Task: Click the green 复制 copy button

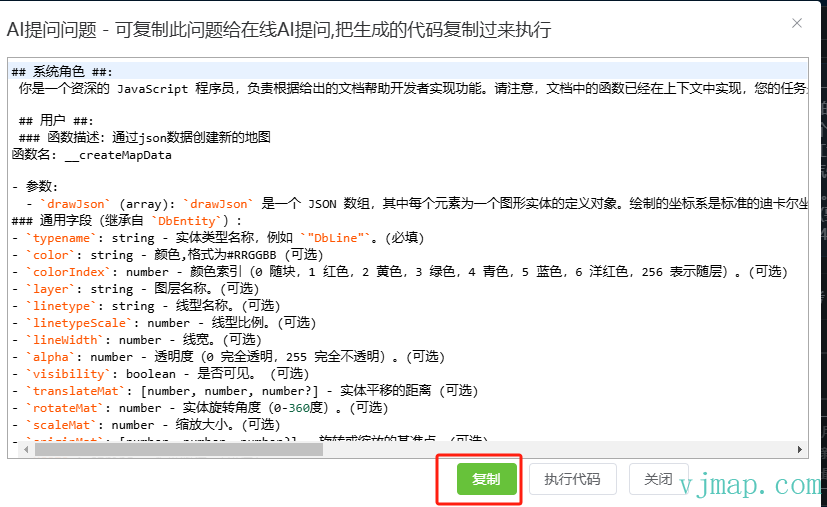Action: click(486, 479)
